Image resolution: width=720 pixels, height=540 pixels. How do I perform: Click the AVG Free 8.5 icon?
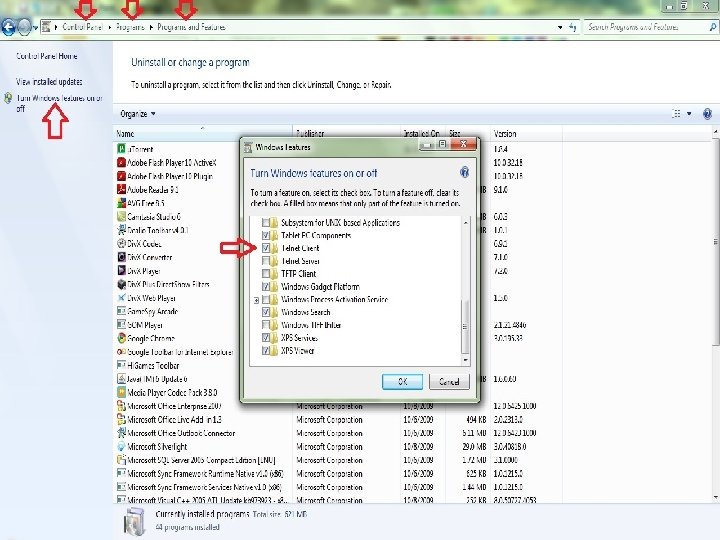pyautogui.click(x=121, y=203)
